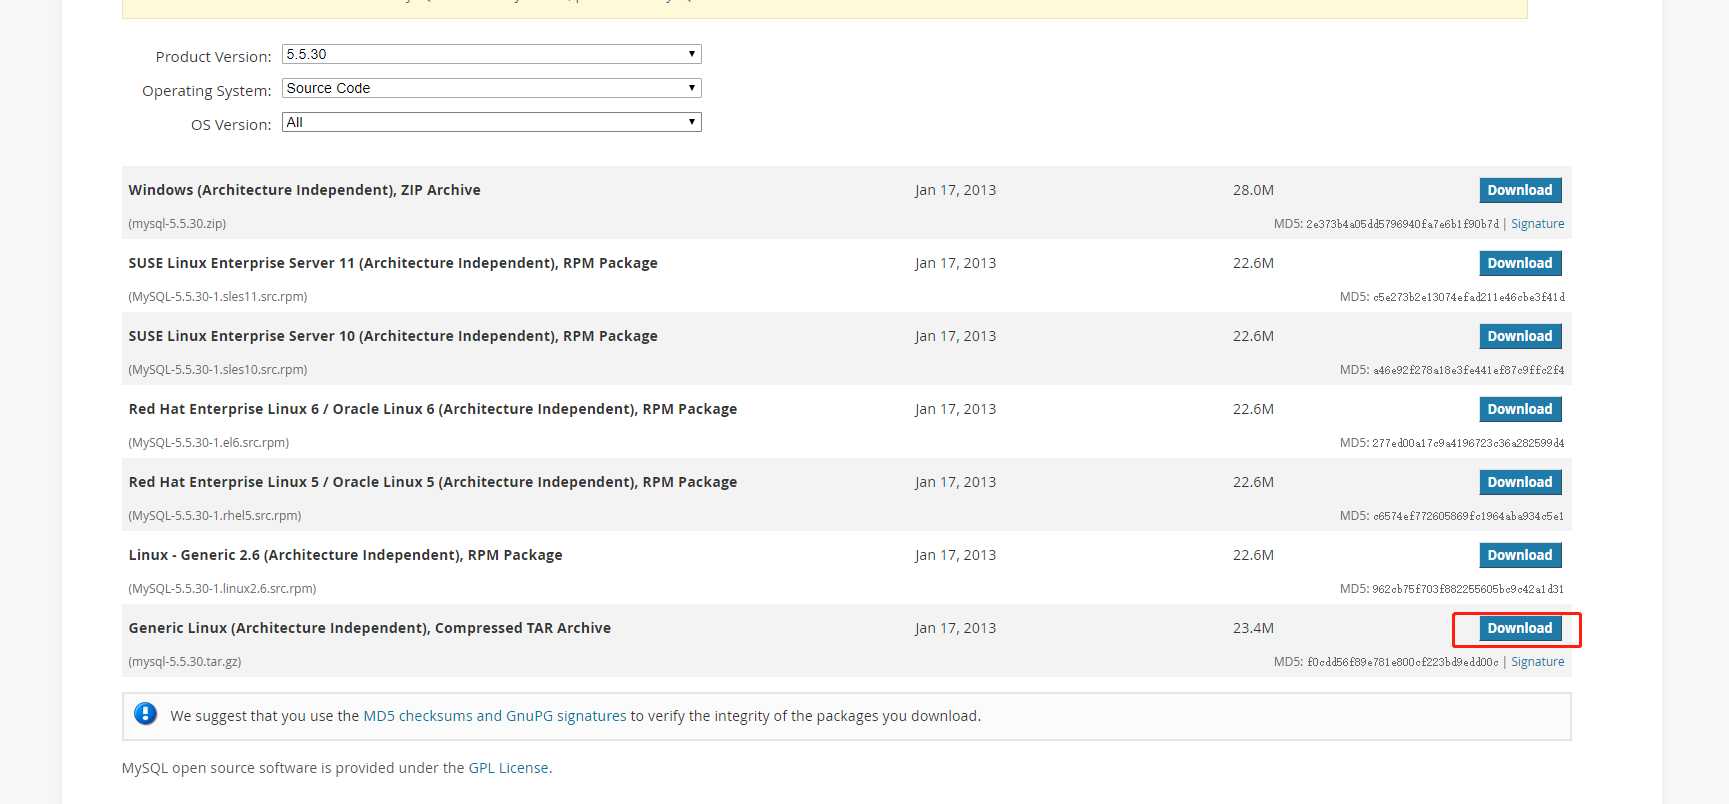The image size is (1729, 804).
Task: Open the OS Version dropdown showing All
Action: pyautogui.click(x=491, y=122)
